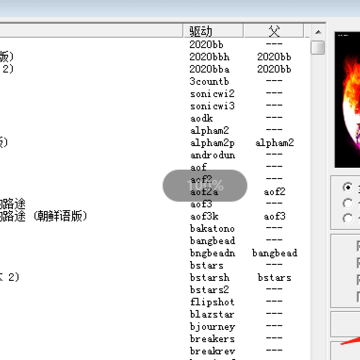Viewport: 360px width, 360px height.
Task: Click parent cell 2020bb in the 2020bbh row
Action: point(274,57)
